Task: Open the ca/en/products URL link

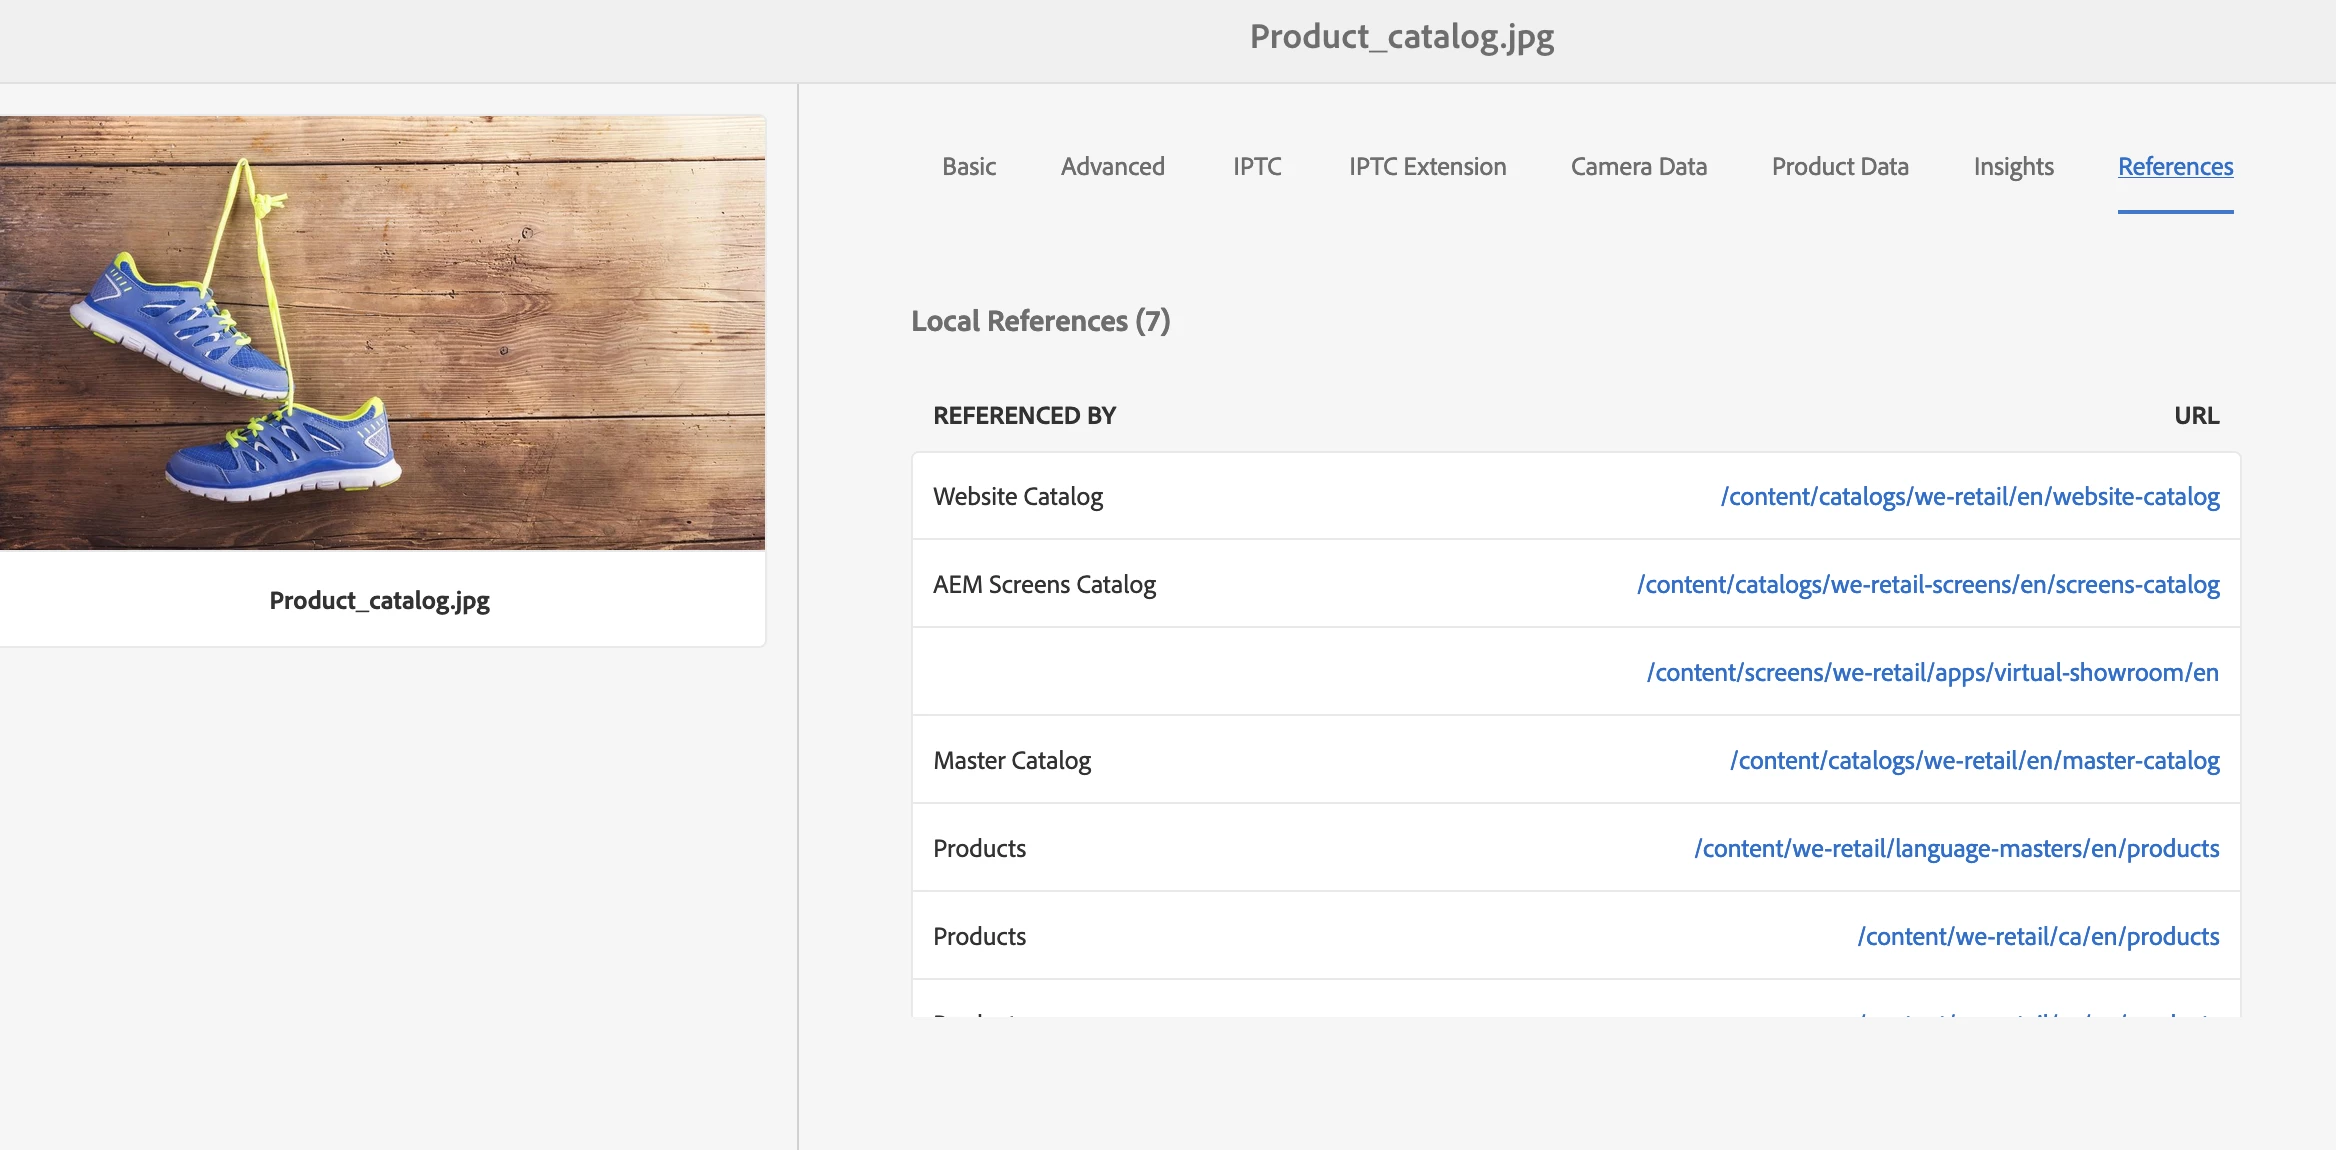Action: (2038, 937)
